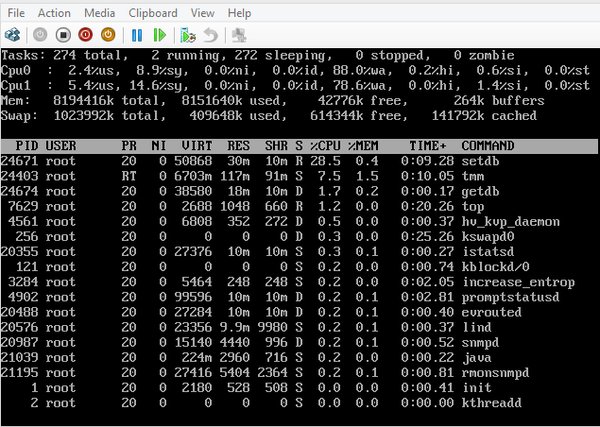Open the Media menu
Viewport: 600px width, 427px height.
99,13
